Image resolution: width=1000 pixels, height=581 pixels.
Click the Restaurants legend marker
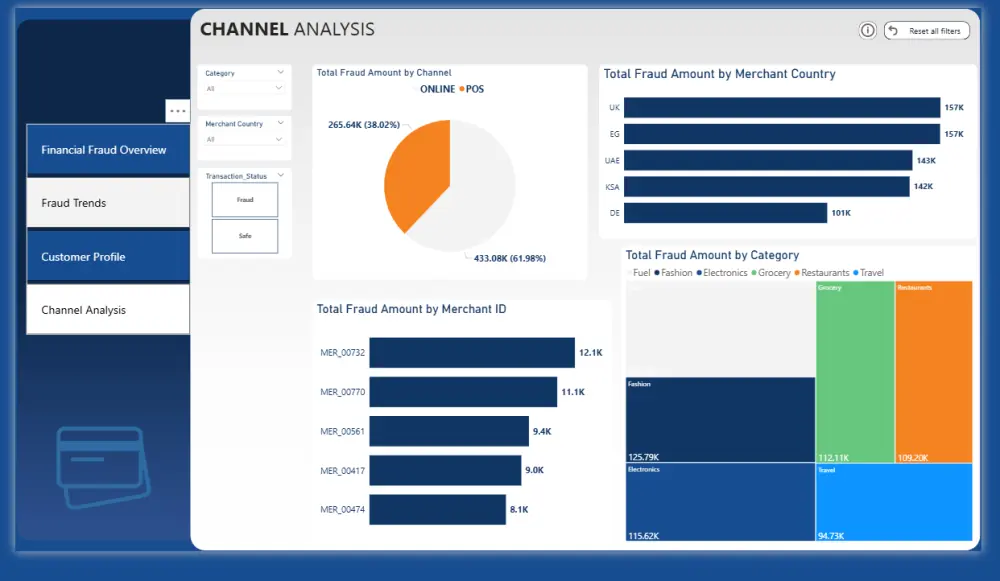(797, 273)
